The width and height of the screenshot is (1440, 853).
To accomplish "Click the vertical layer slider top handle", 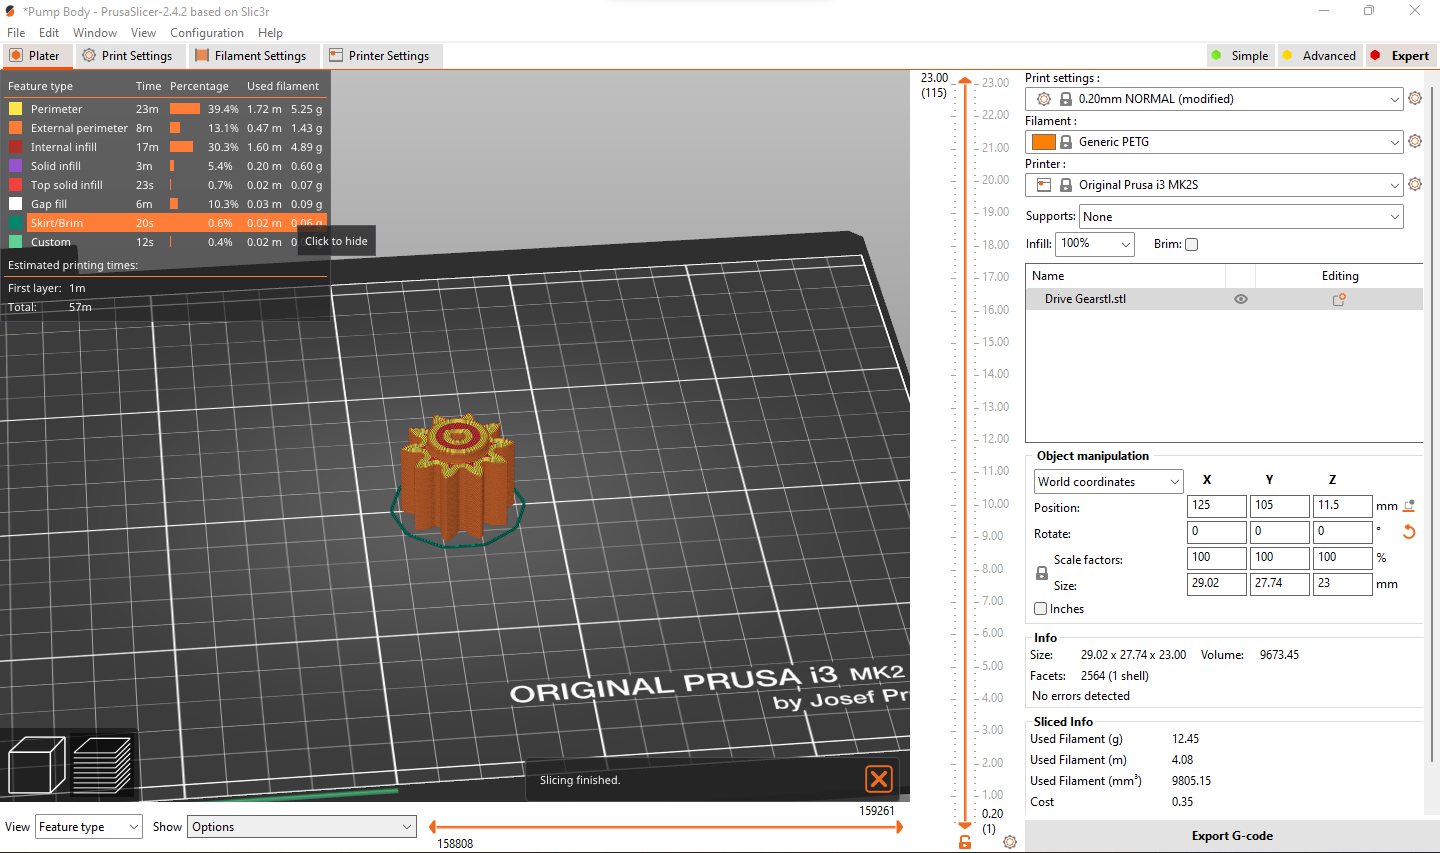I will click(965, 81).
